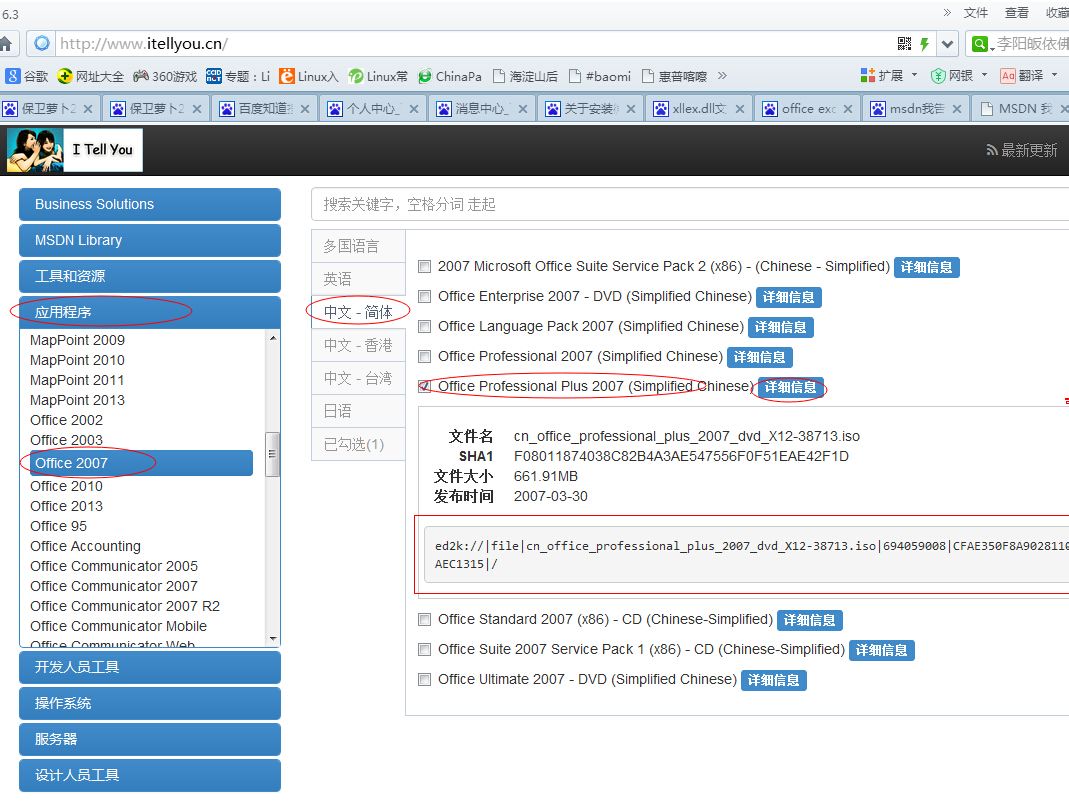
Task: Click the QR code icon in address bar
Action: click(x=904, y=44)
